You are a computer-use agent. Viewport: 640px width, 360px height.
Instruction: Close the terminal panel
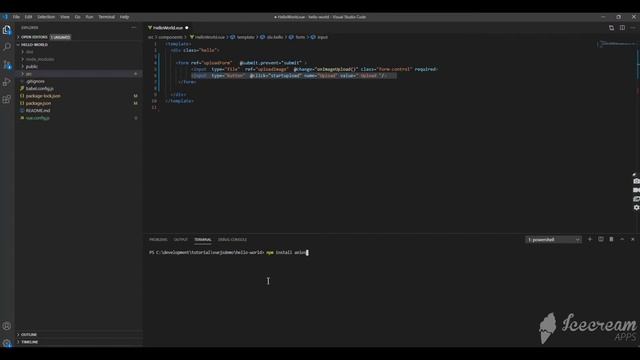pos(633,239)
